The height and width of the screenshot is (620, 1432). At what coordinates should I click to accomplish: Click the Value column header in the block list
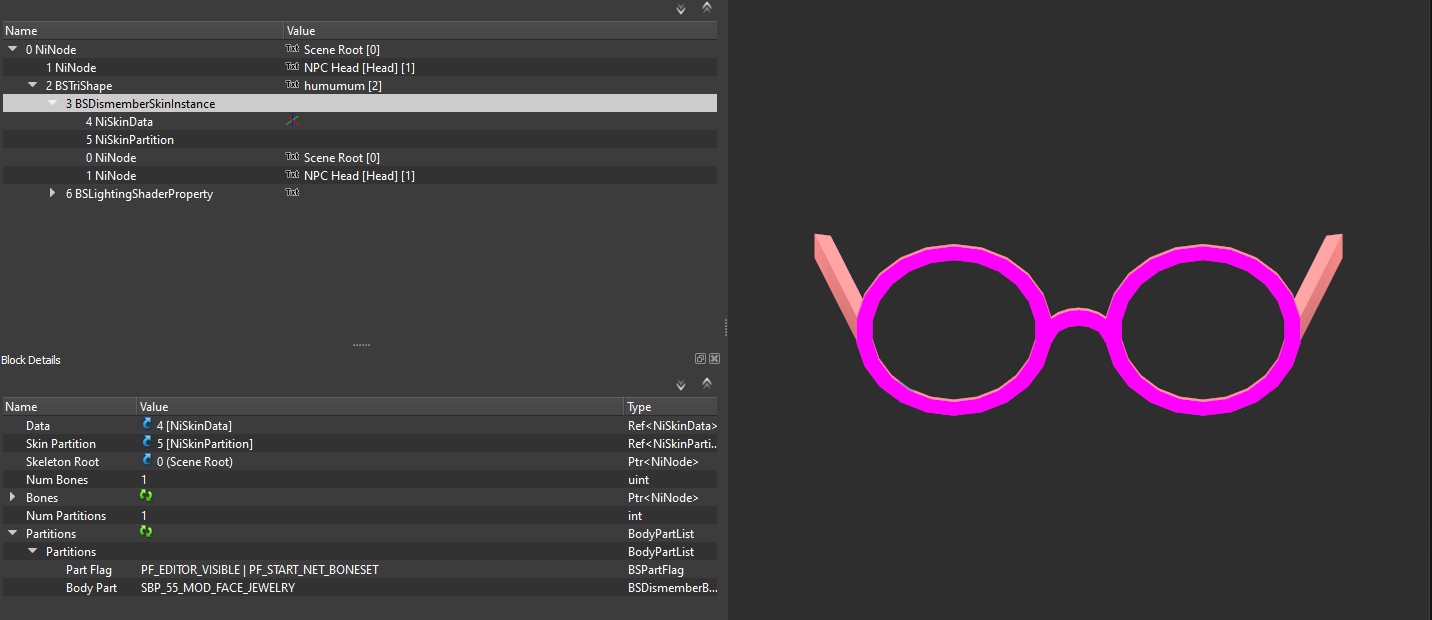click(500, 31)
